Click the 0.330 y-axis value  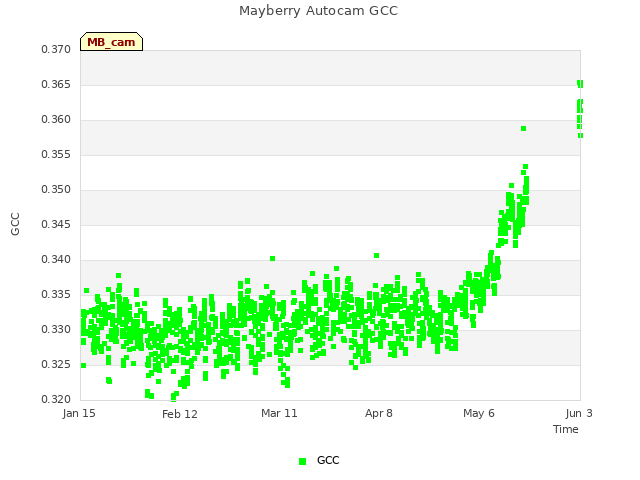56,329
